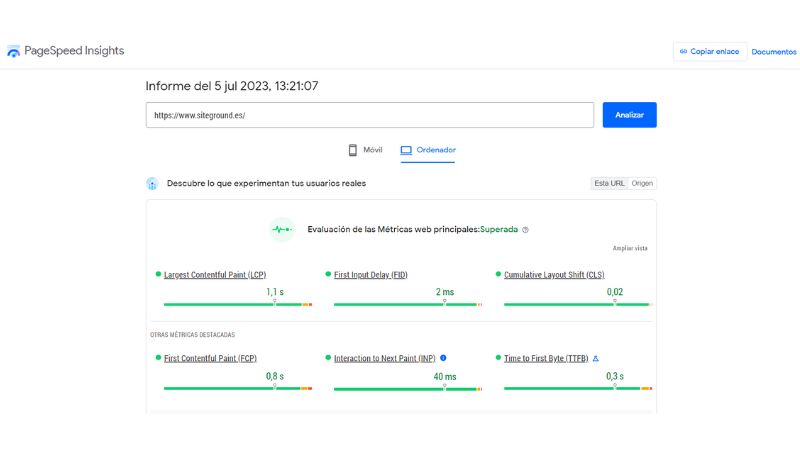
Task: Switch to the Ordenador tab
Action: (428, 150)
